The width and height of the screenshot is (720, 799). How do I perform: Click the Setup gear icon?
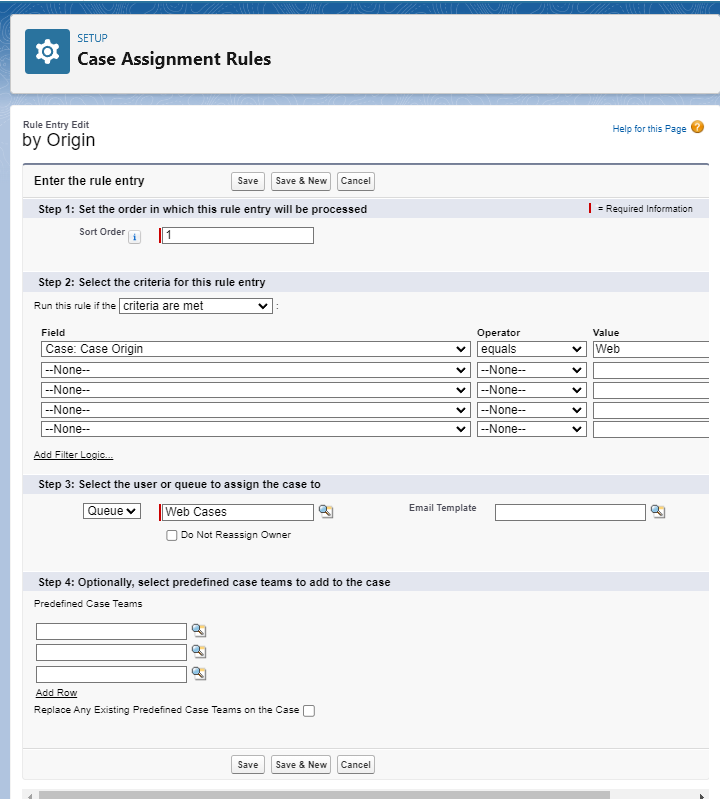coord(46,52)
